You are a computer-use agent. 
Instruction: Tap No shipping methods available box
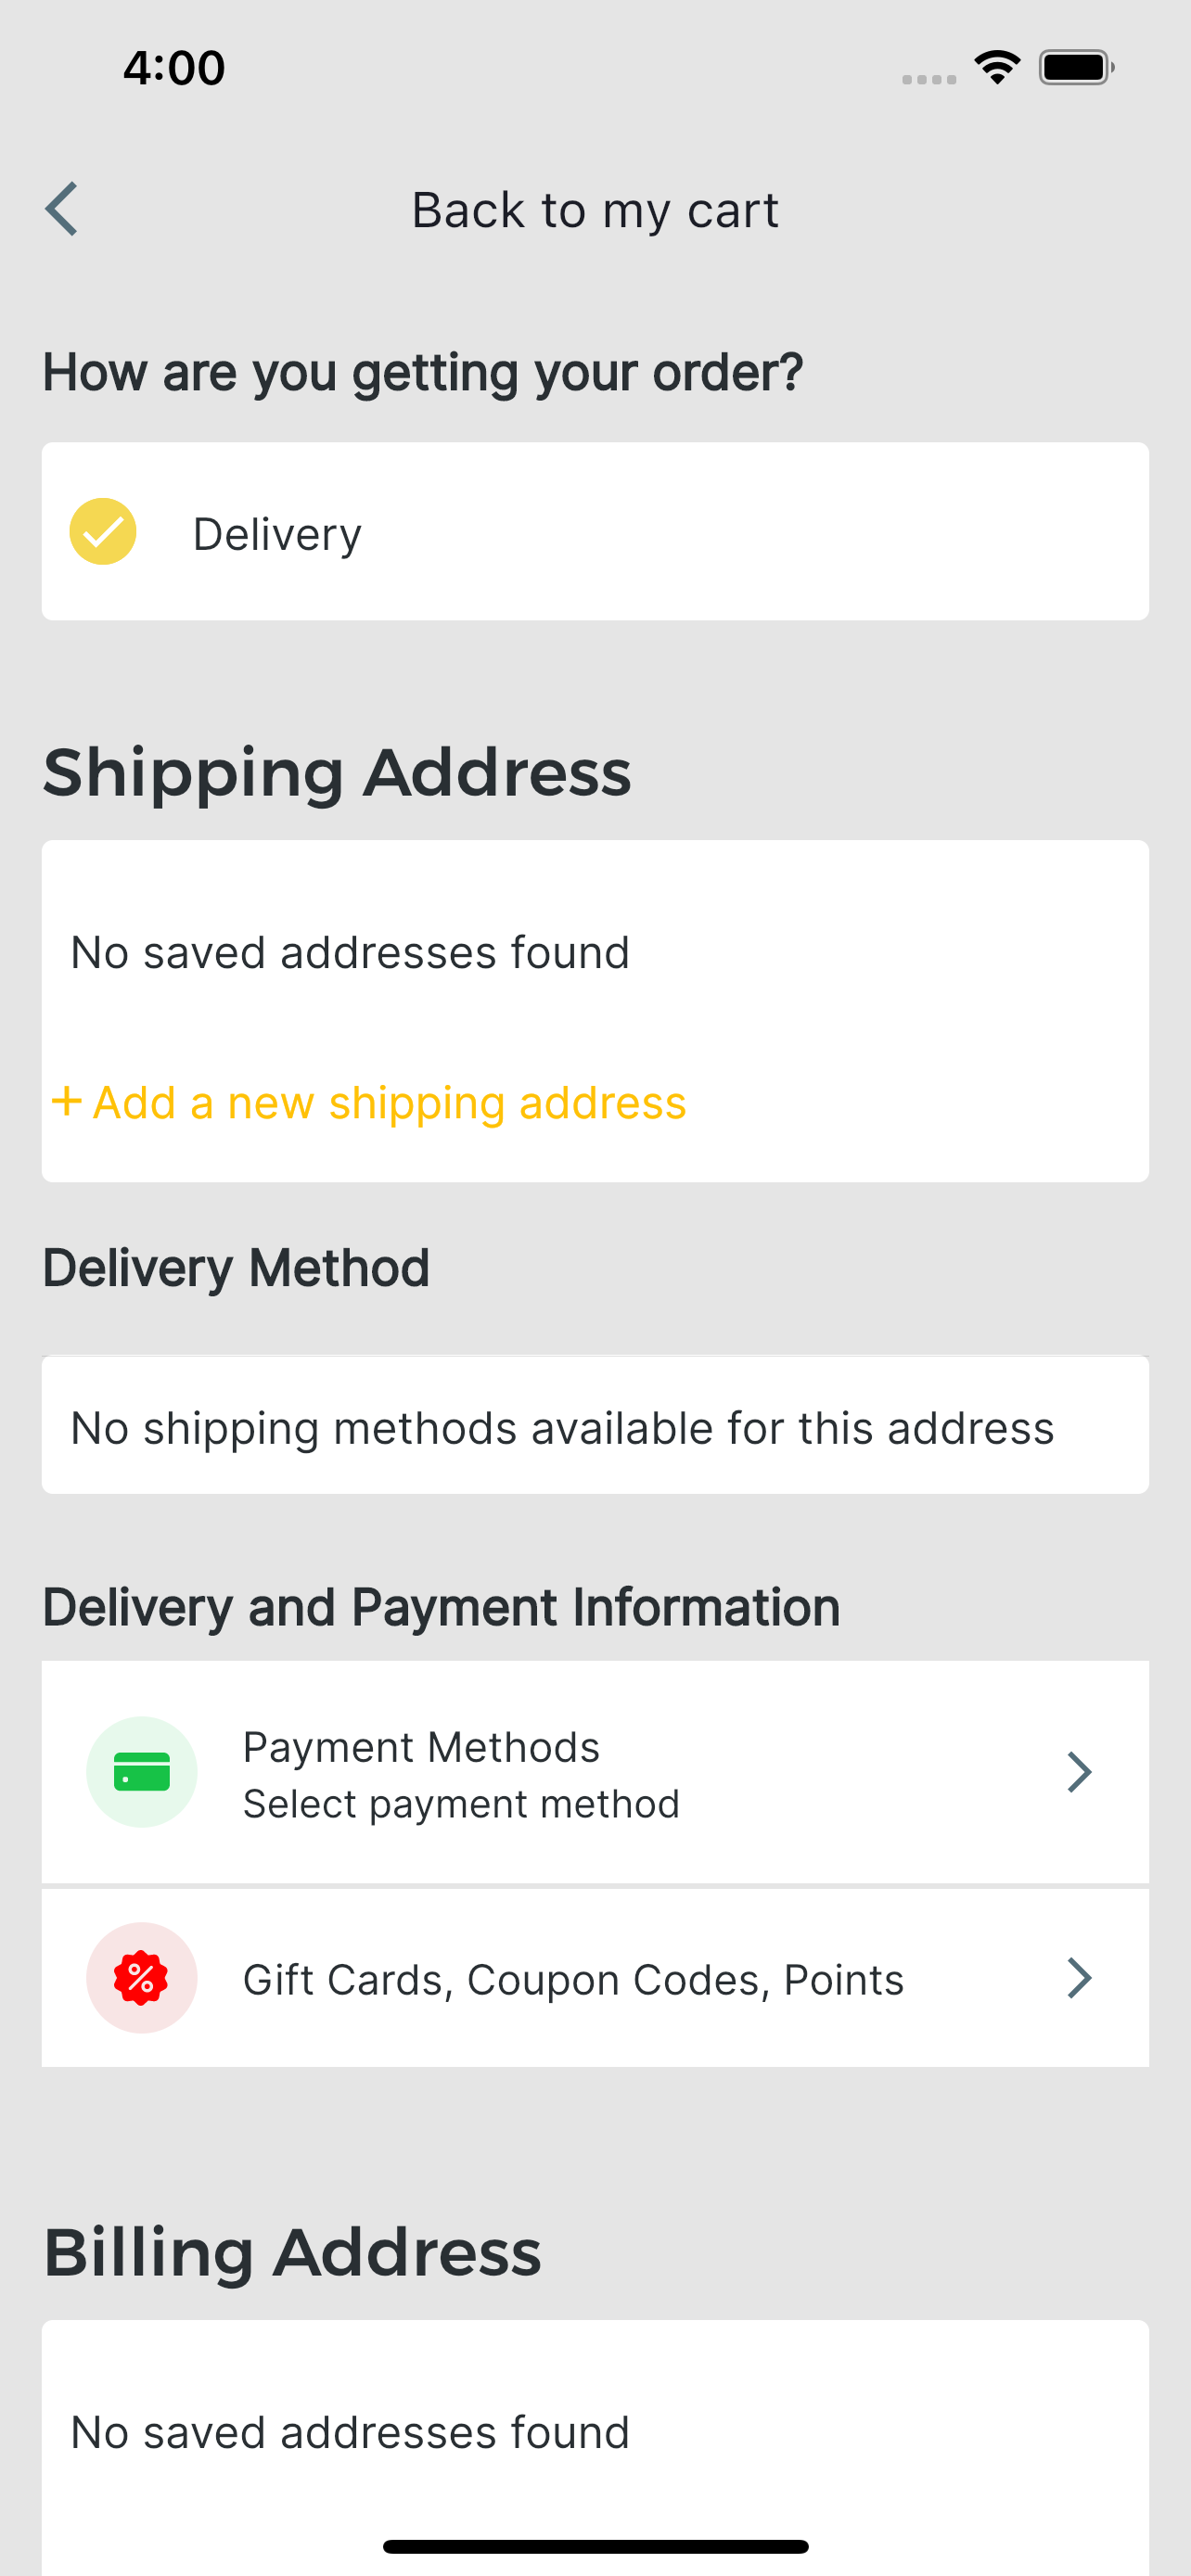coord(595,1425)
